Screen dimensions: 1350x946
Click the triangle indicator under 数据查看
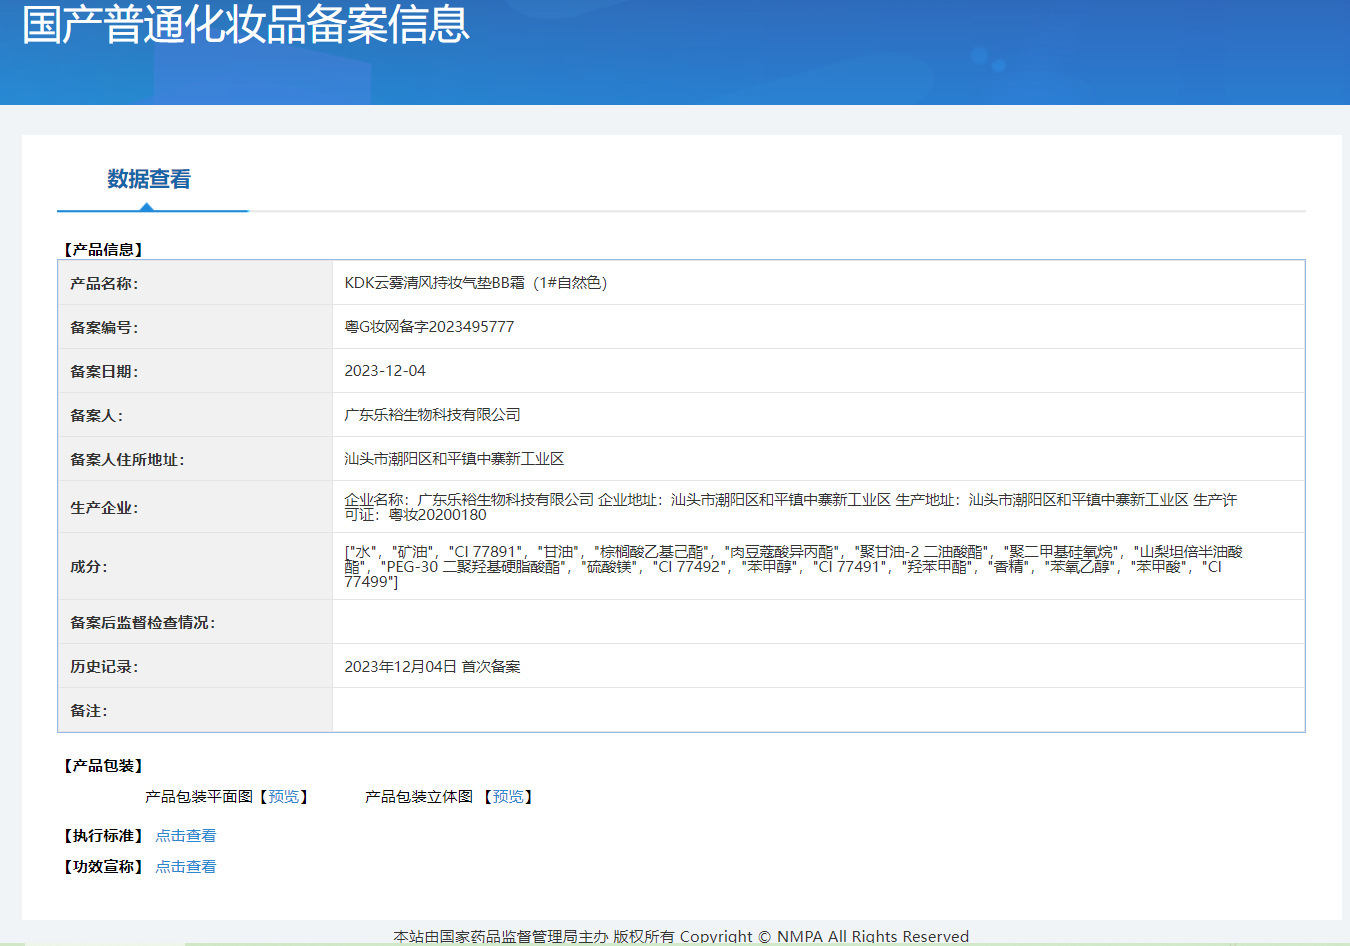[x=147, y=207]
